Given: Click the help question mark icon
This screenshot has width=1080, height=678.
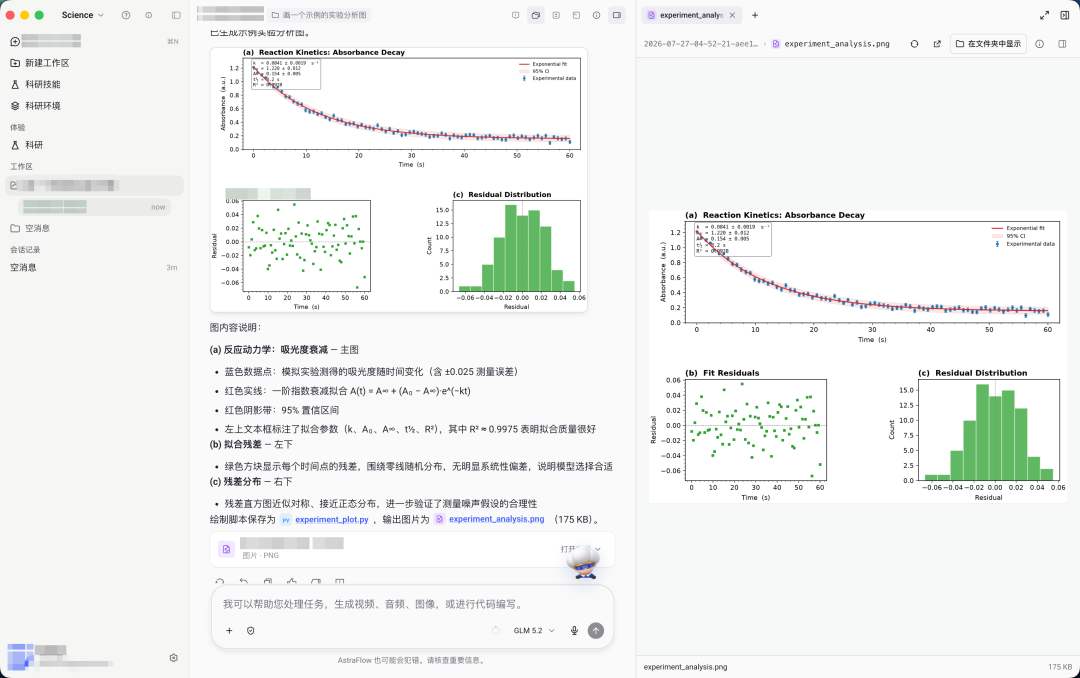Looking at the screenshot, I should click(x=126, y=15).
